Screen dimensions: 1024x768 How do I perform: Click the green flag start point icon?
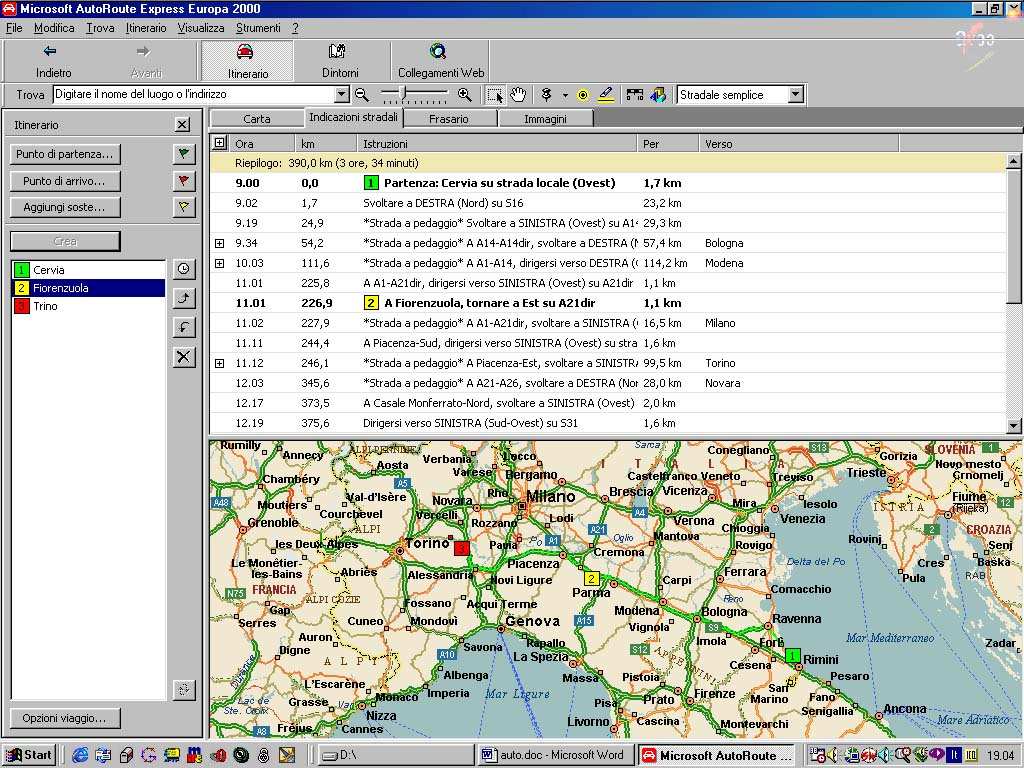(x=184, y=154)
